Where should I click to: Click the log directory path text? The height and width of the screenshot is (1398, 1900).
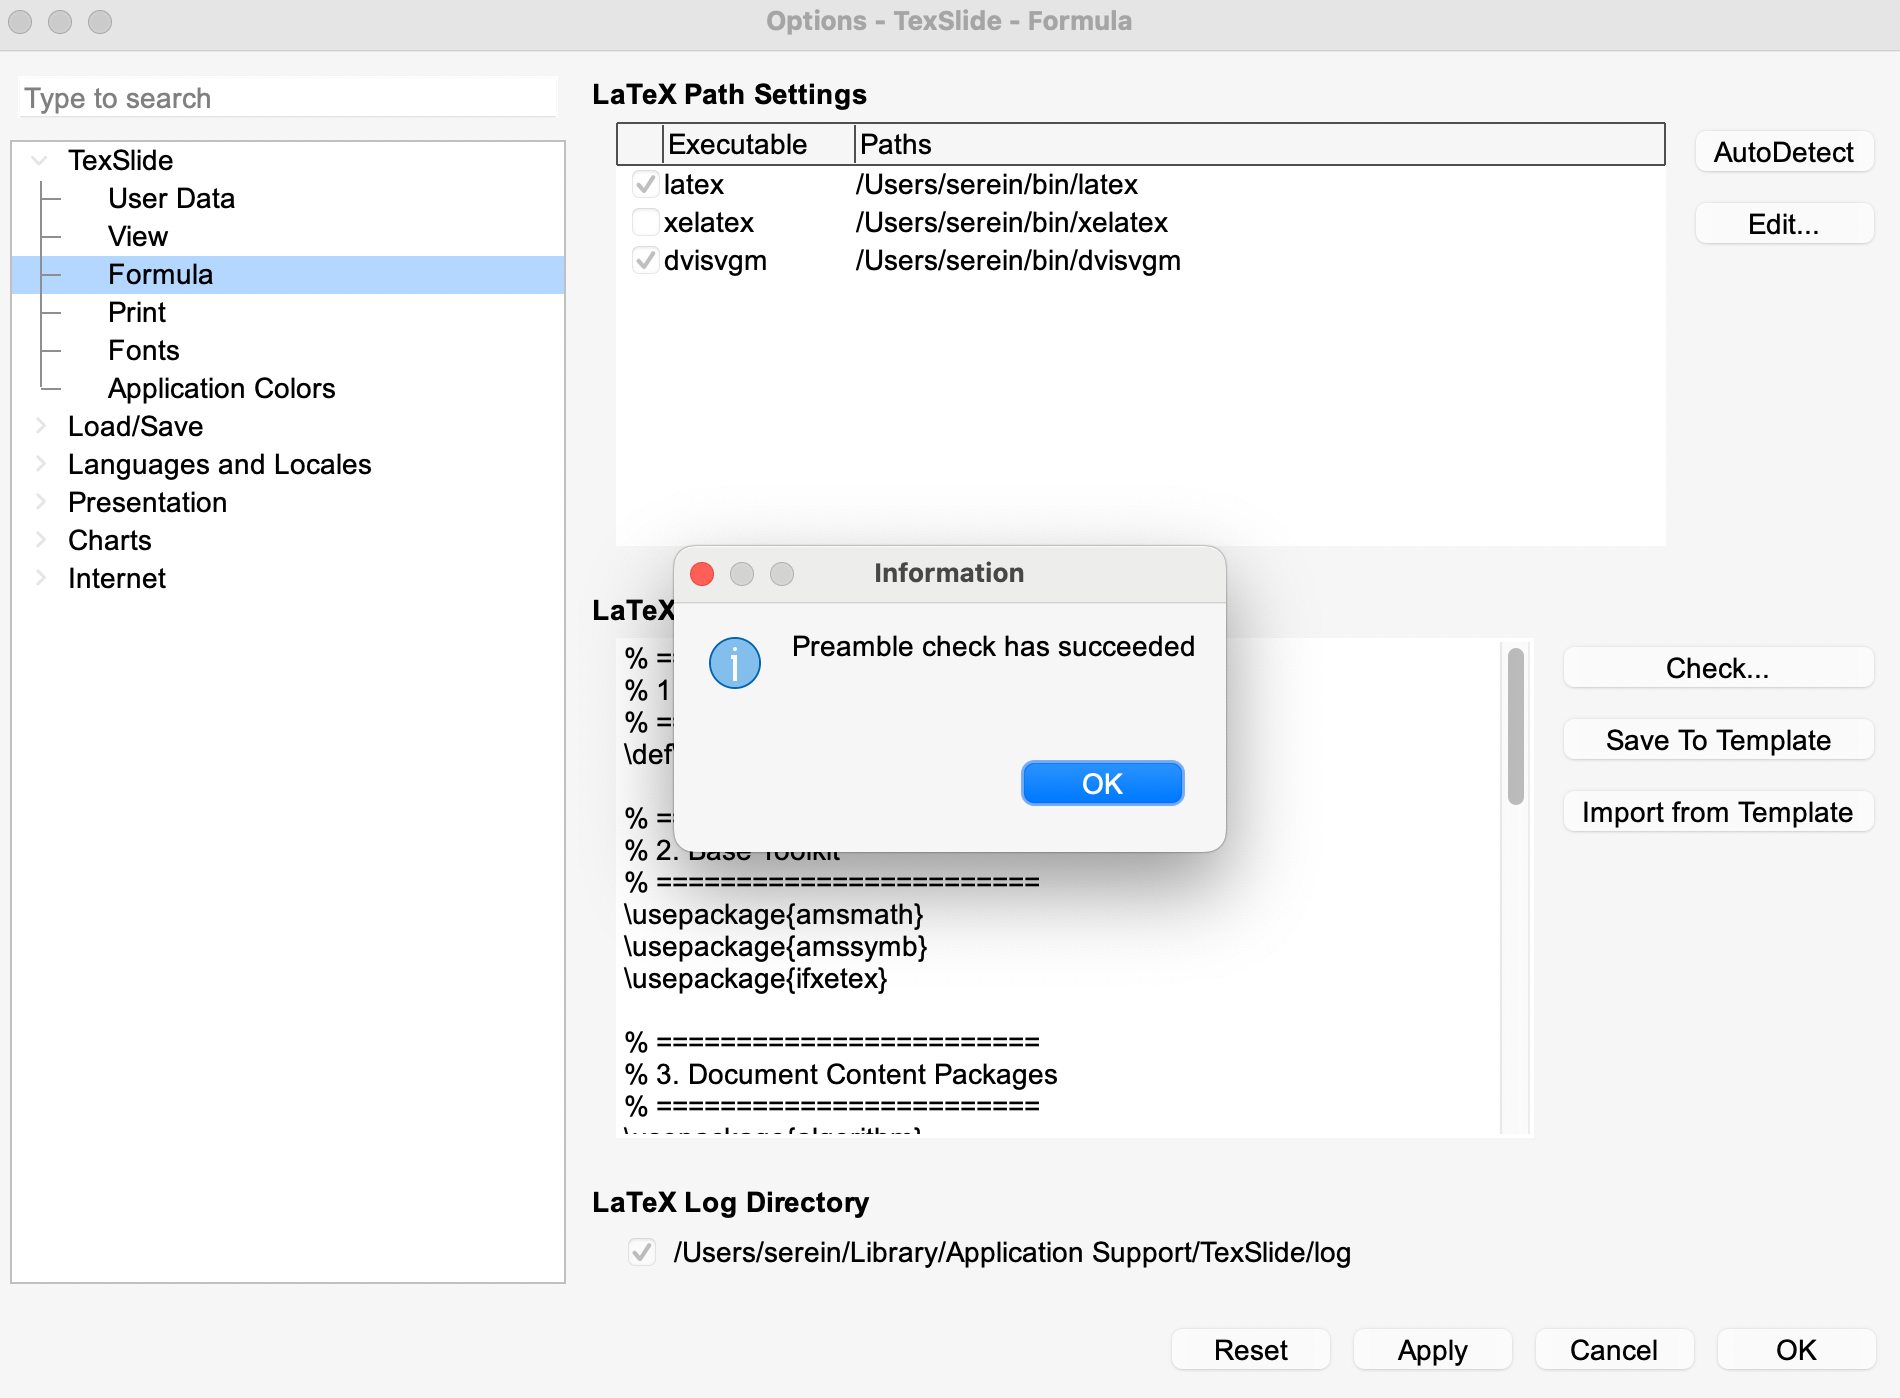click(x=1012, y=1252)
